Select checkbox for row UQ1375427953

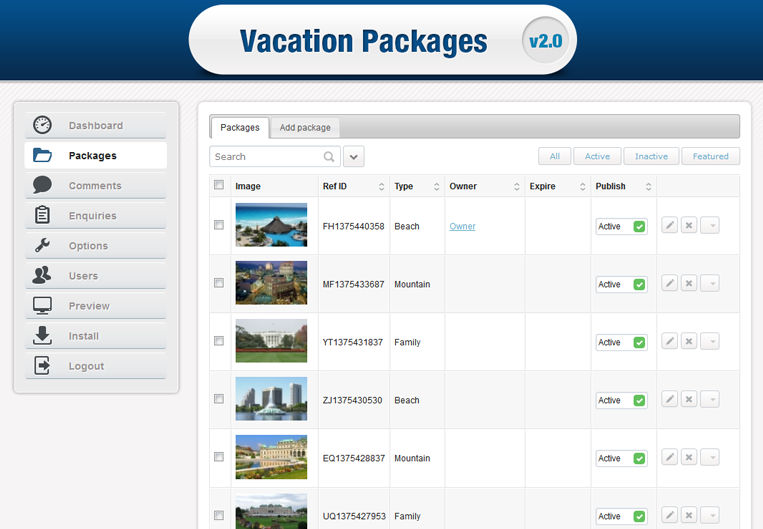pyautogui.click(x=219, y=515)
